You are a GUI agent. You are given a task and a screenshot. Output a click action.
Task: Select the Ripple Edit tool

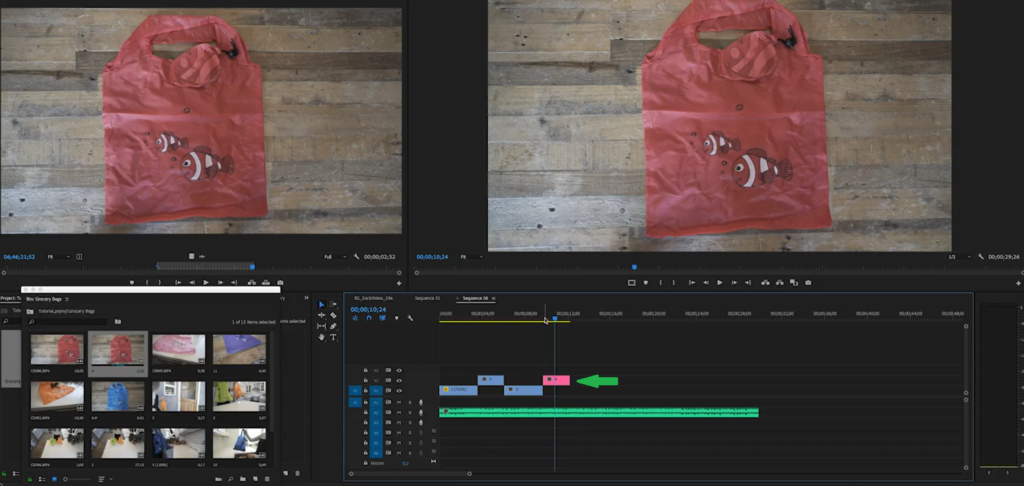point(321,316)
